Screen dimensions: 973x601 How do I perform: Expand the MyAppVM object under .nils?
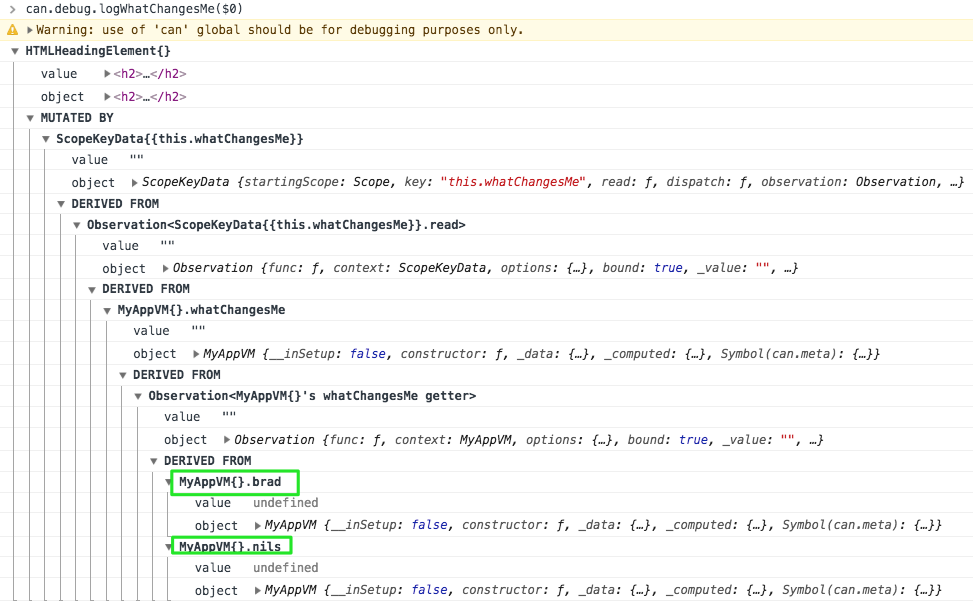(258, 590)
